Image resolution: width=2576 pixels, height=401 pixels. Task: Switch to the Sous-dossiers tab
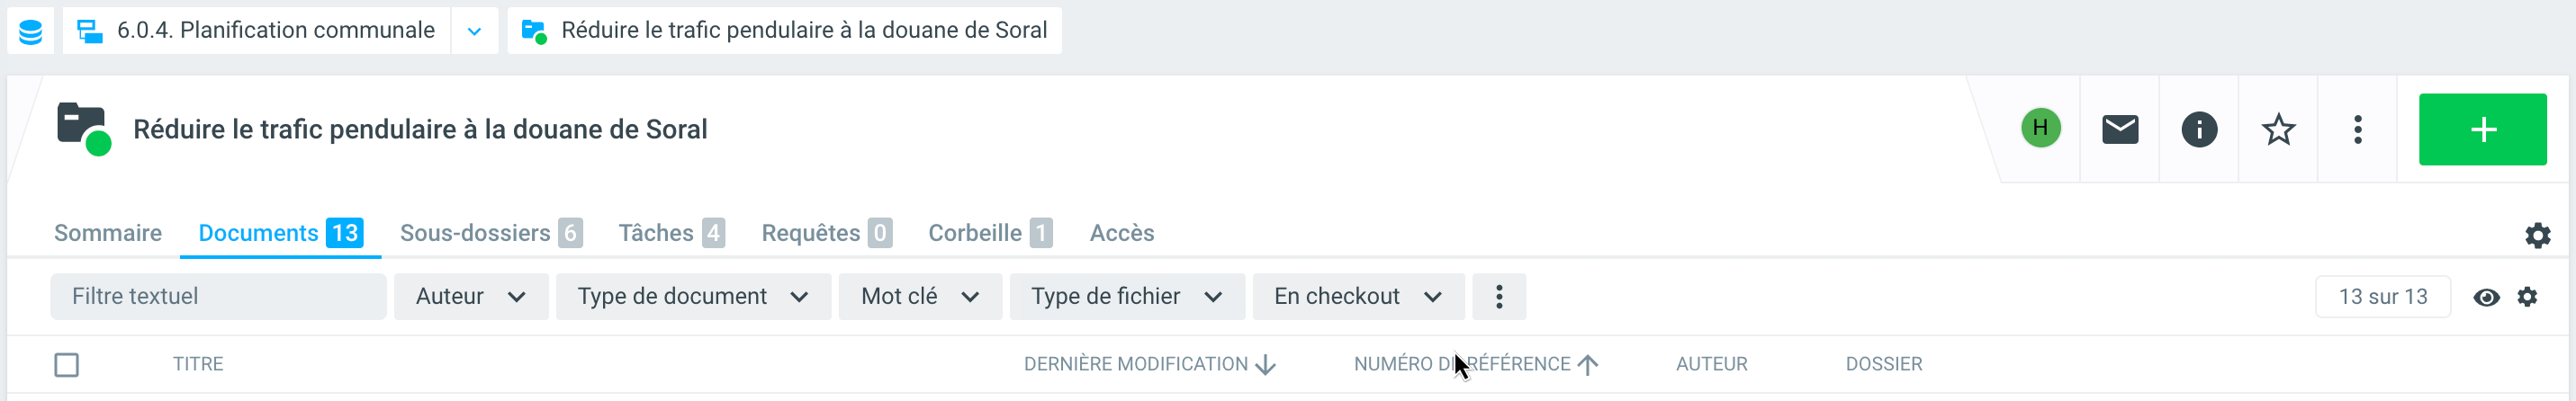[490, 233]
